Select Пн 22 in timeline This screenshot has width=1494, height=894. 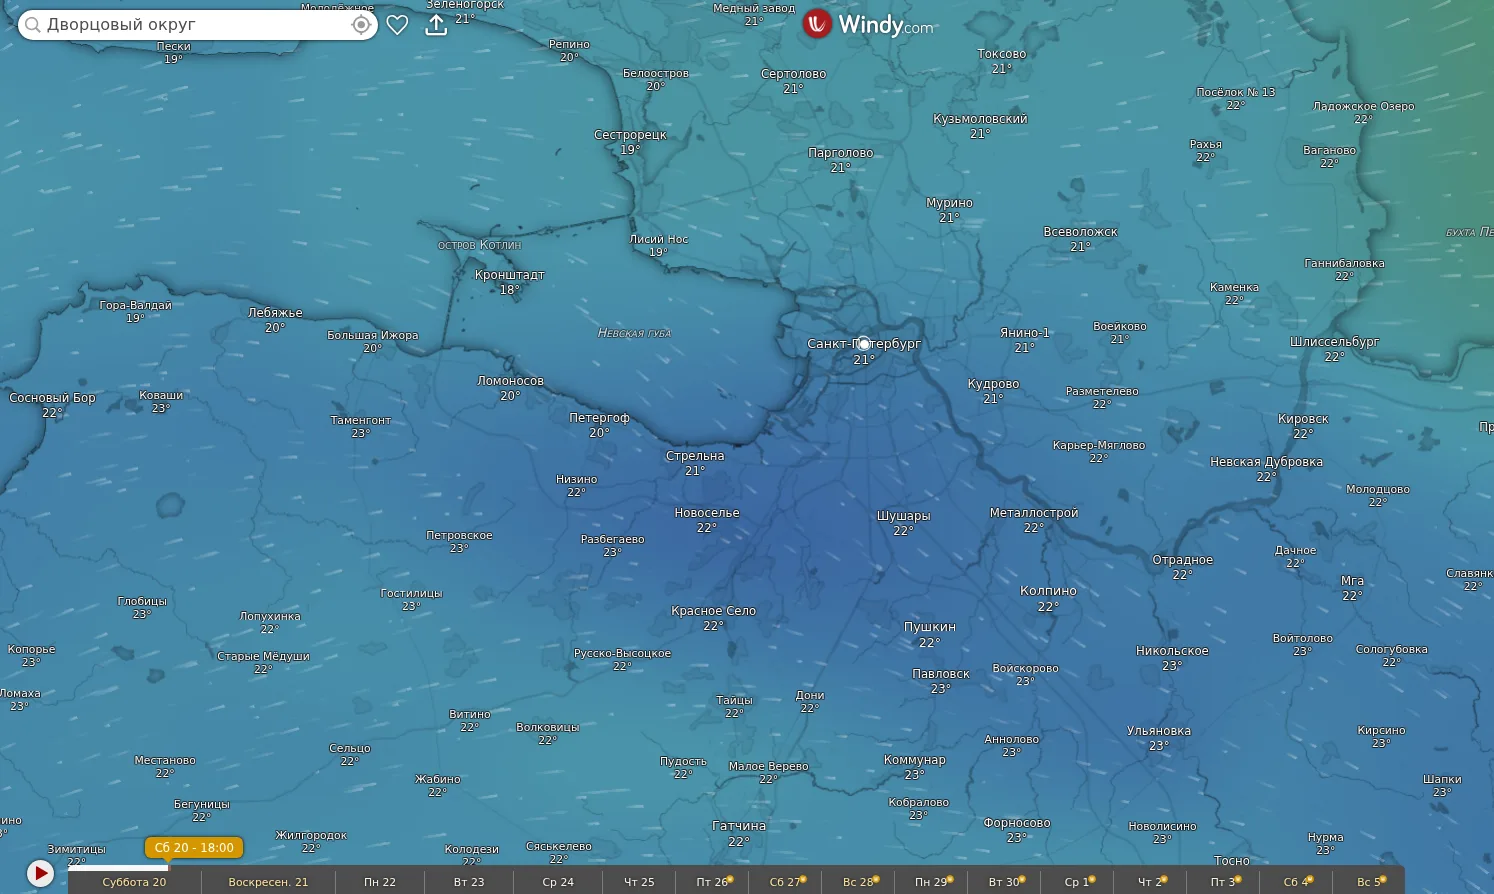pyautogui.click(x=380, y=882)
